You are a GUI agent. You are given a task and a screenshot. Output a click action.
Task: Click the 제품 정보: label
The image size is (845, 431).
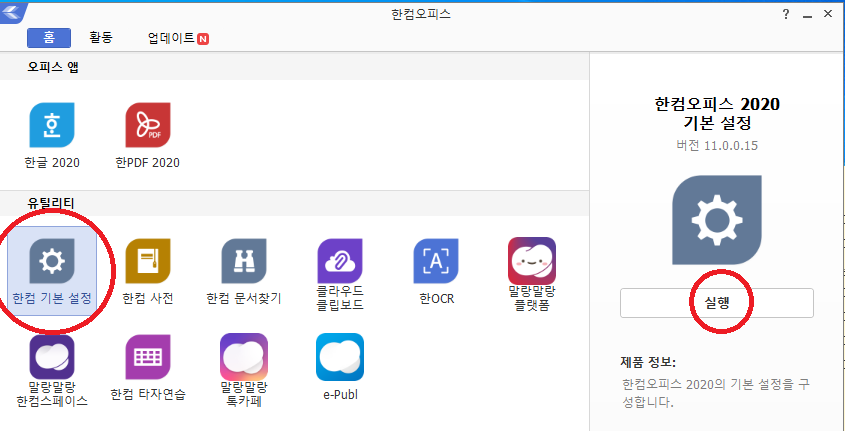[648, 361]
